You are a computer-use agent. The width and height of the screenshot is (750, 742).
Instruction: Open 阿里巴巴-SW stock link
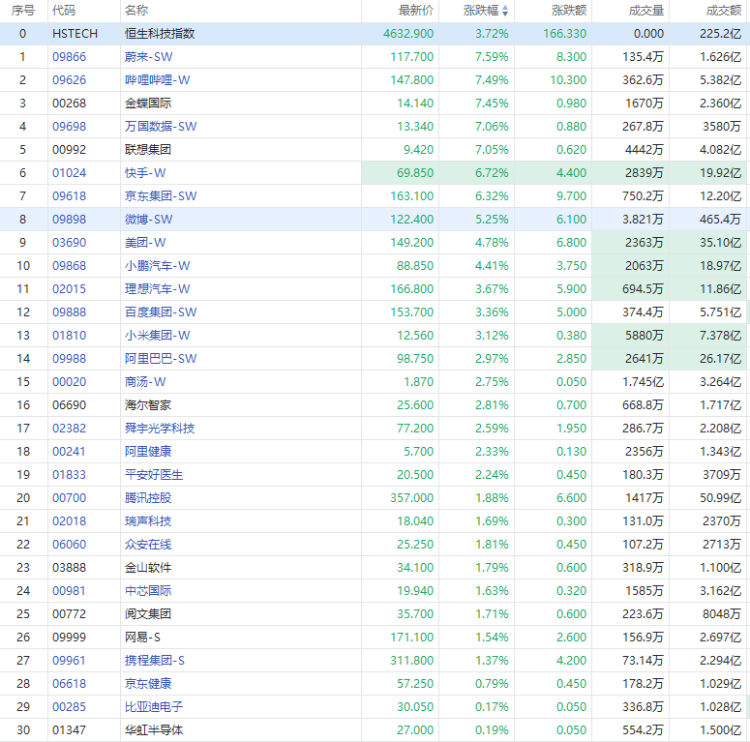pyautogui.click(x=161, y=358)
